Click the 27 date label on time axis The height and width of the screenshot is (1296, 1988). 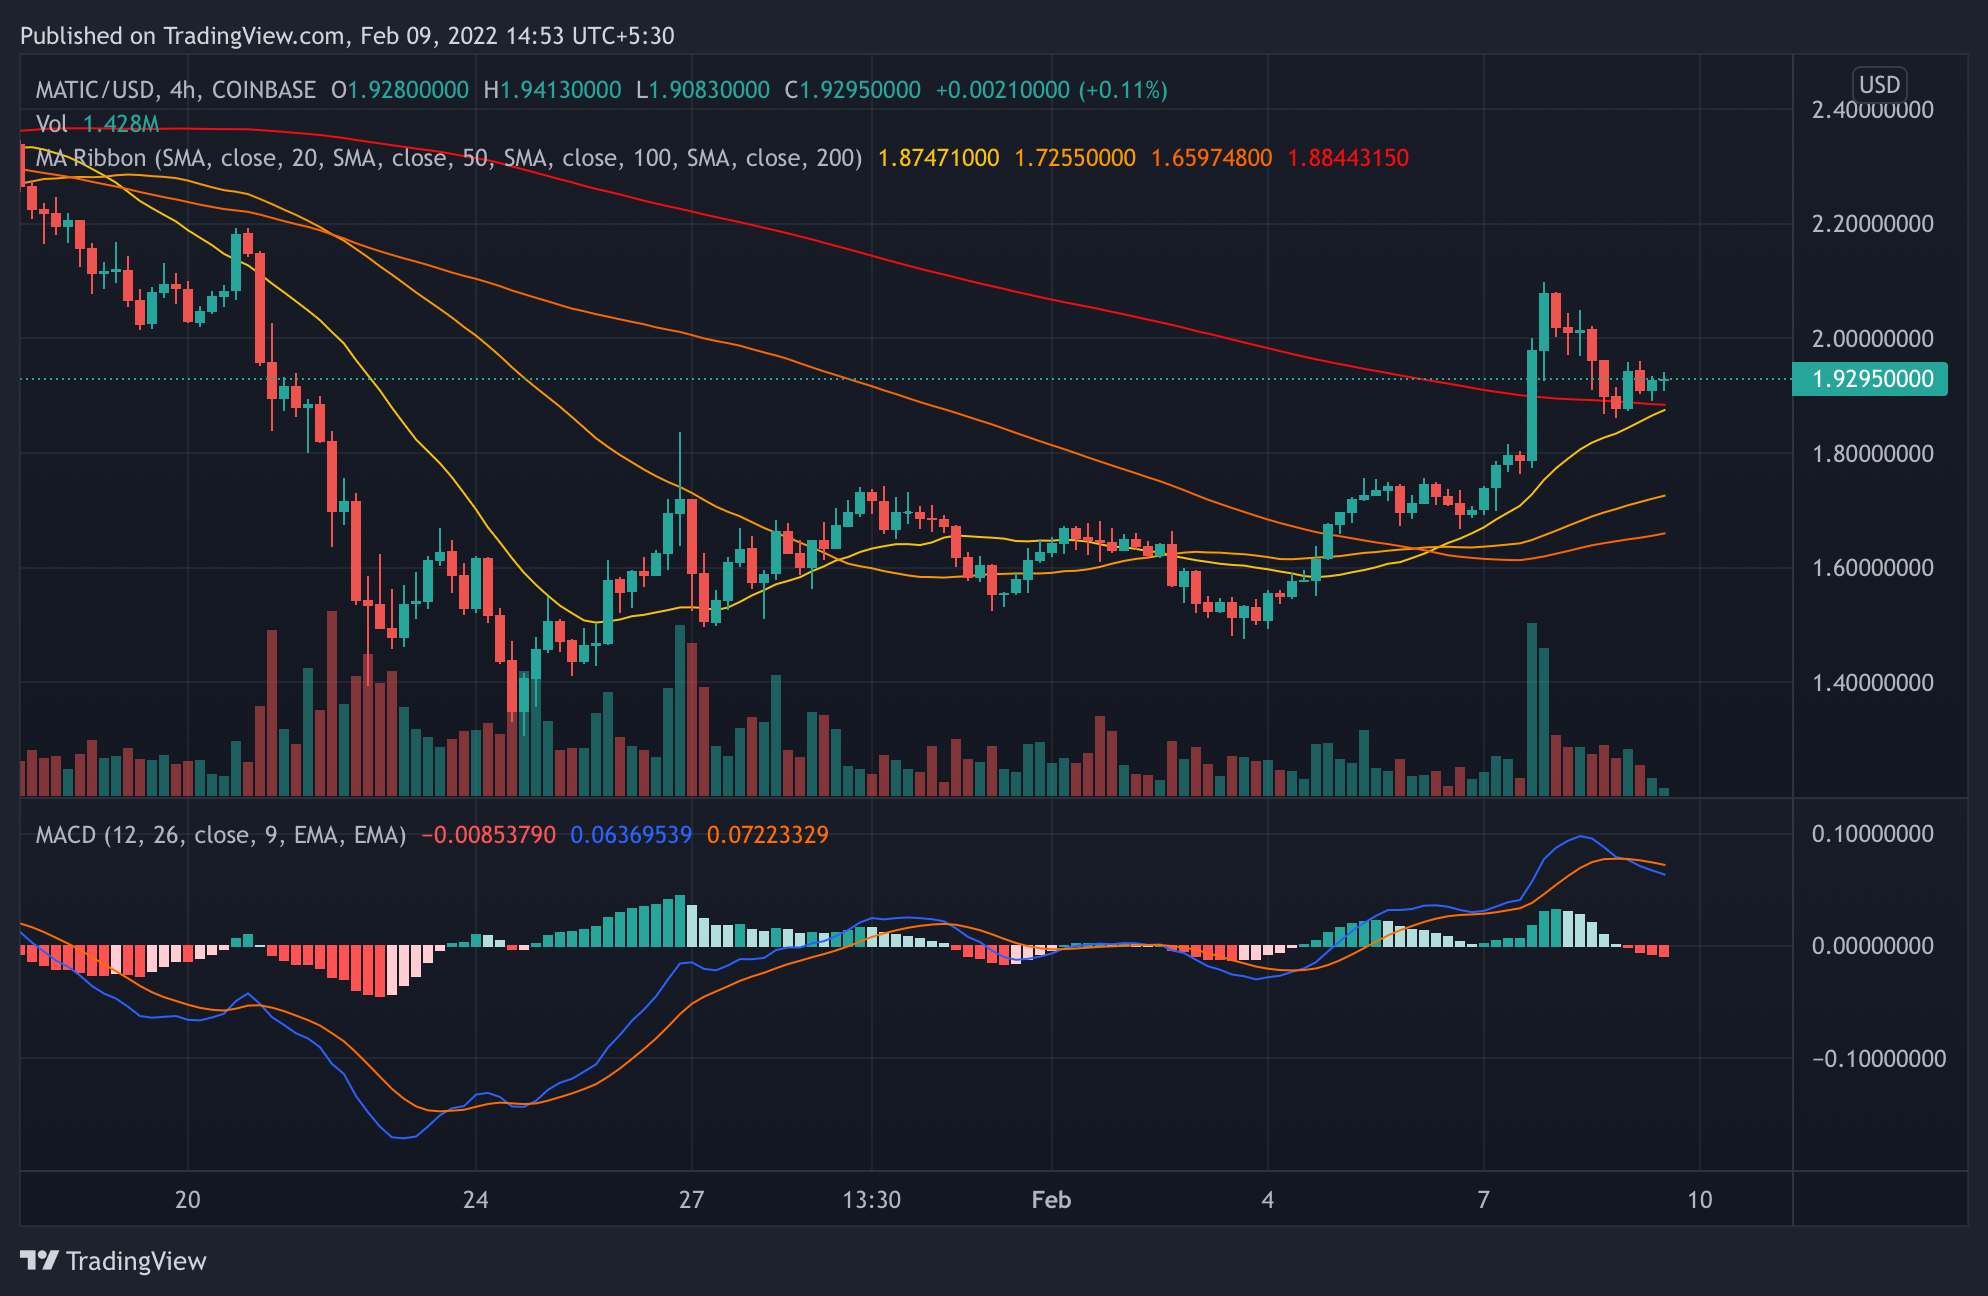coord(691,1201)
